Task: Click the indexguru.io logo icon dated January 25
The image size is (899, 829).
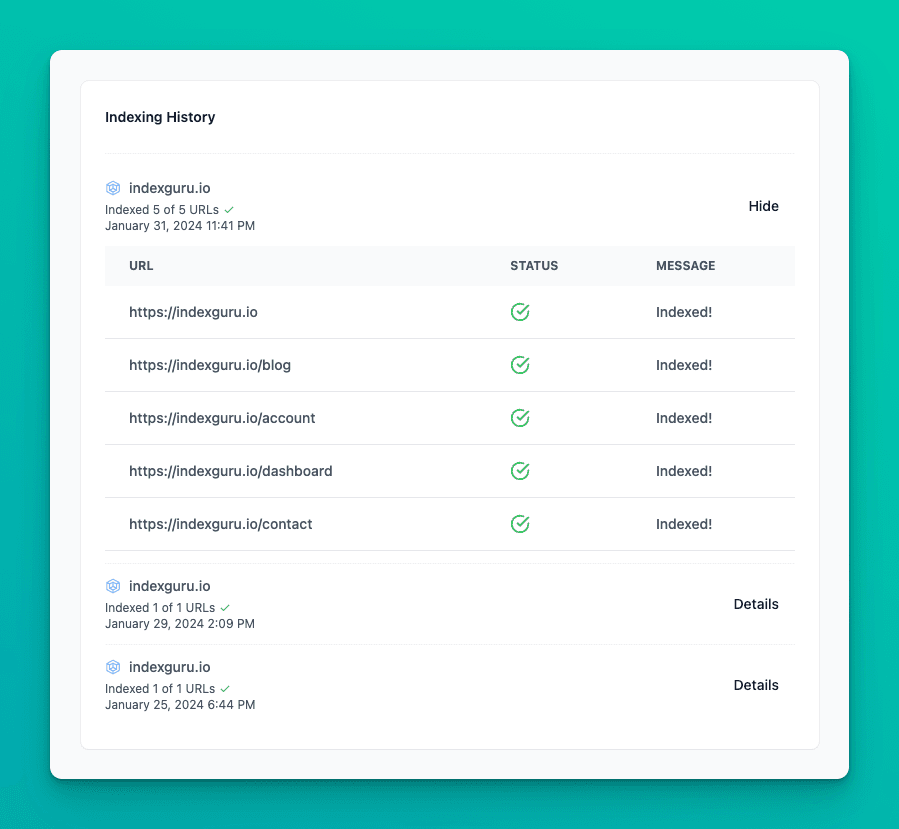Action: (113, 667)
